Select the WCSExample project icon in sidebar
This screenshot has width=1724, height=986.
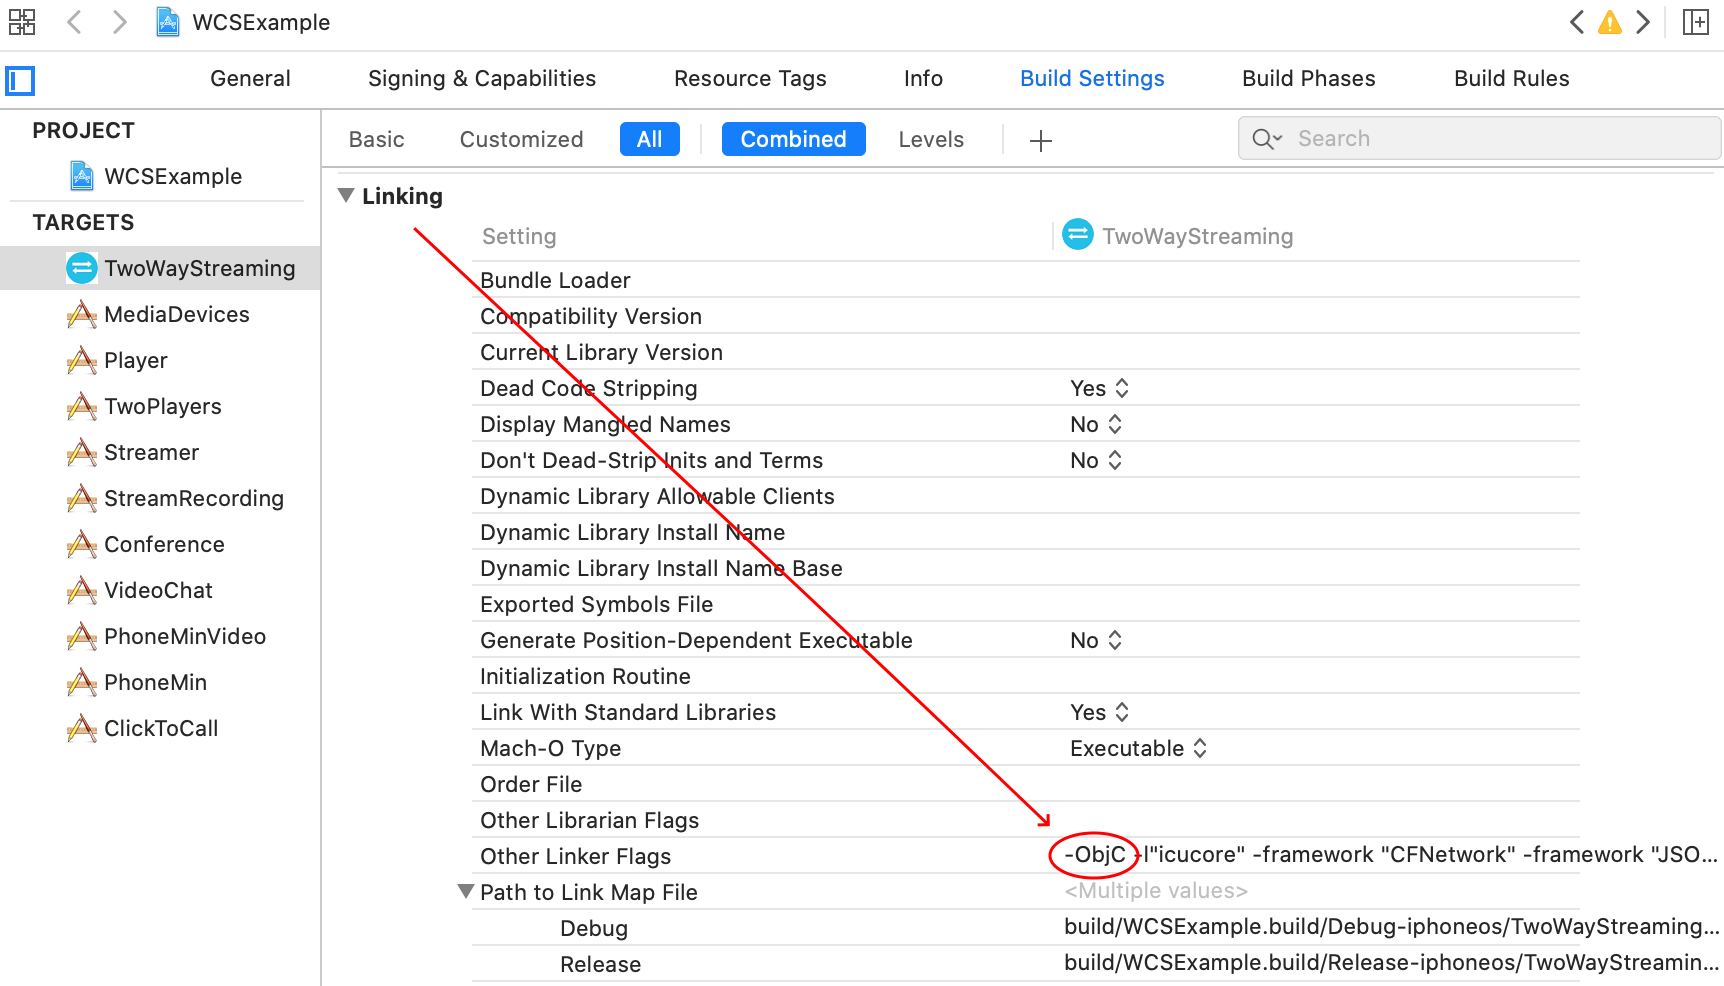[x=82, y=176]
